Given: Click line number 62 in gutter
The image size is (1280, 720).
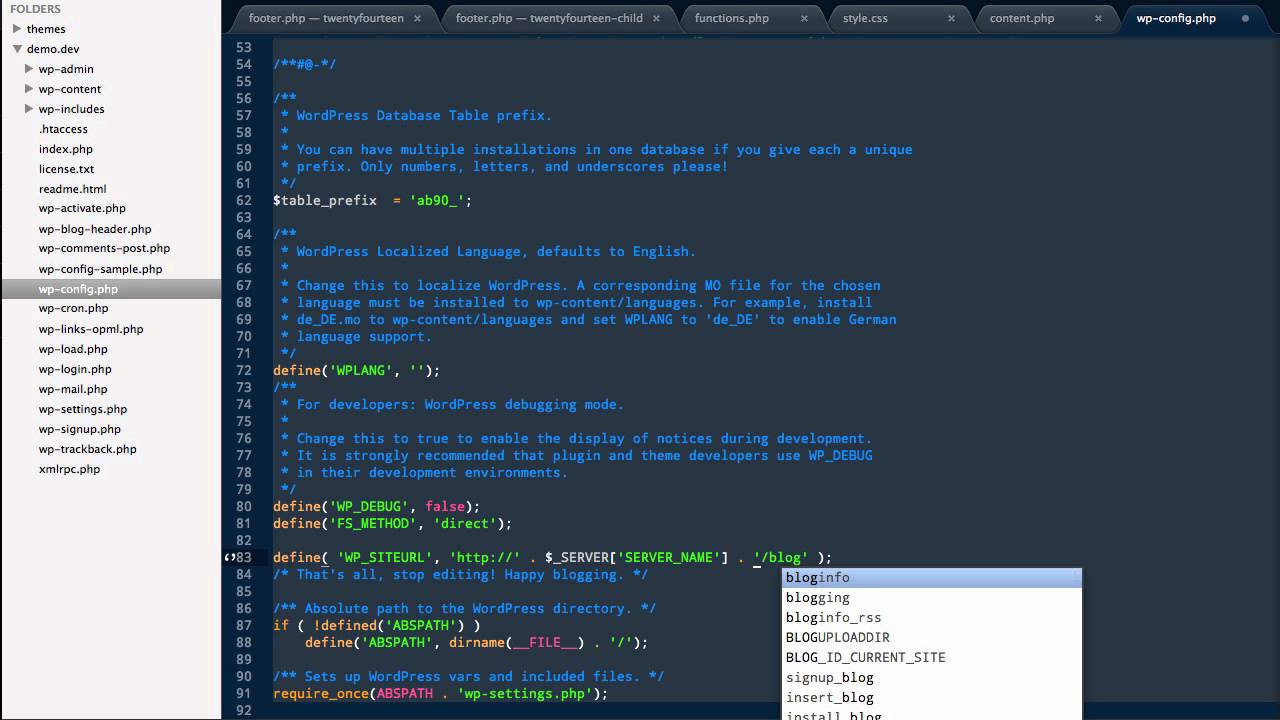Looking at the screenshot, I should pos(244,200).
